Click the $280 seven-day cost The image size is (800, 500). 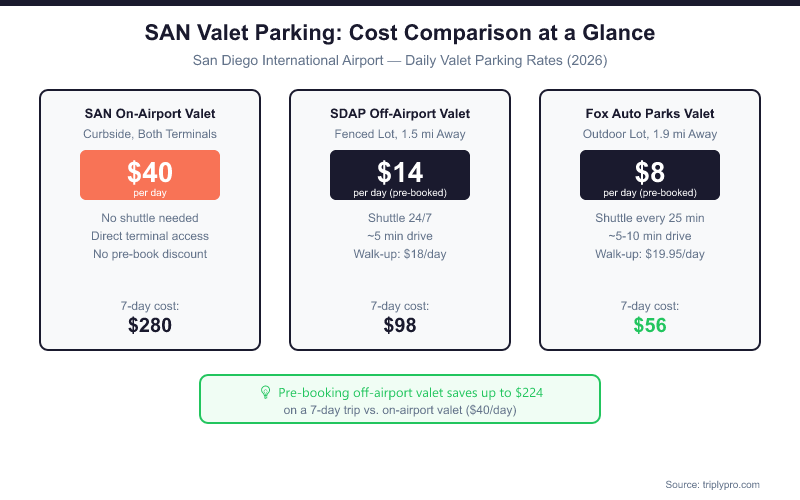[x=150, y=325]
